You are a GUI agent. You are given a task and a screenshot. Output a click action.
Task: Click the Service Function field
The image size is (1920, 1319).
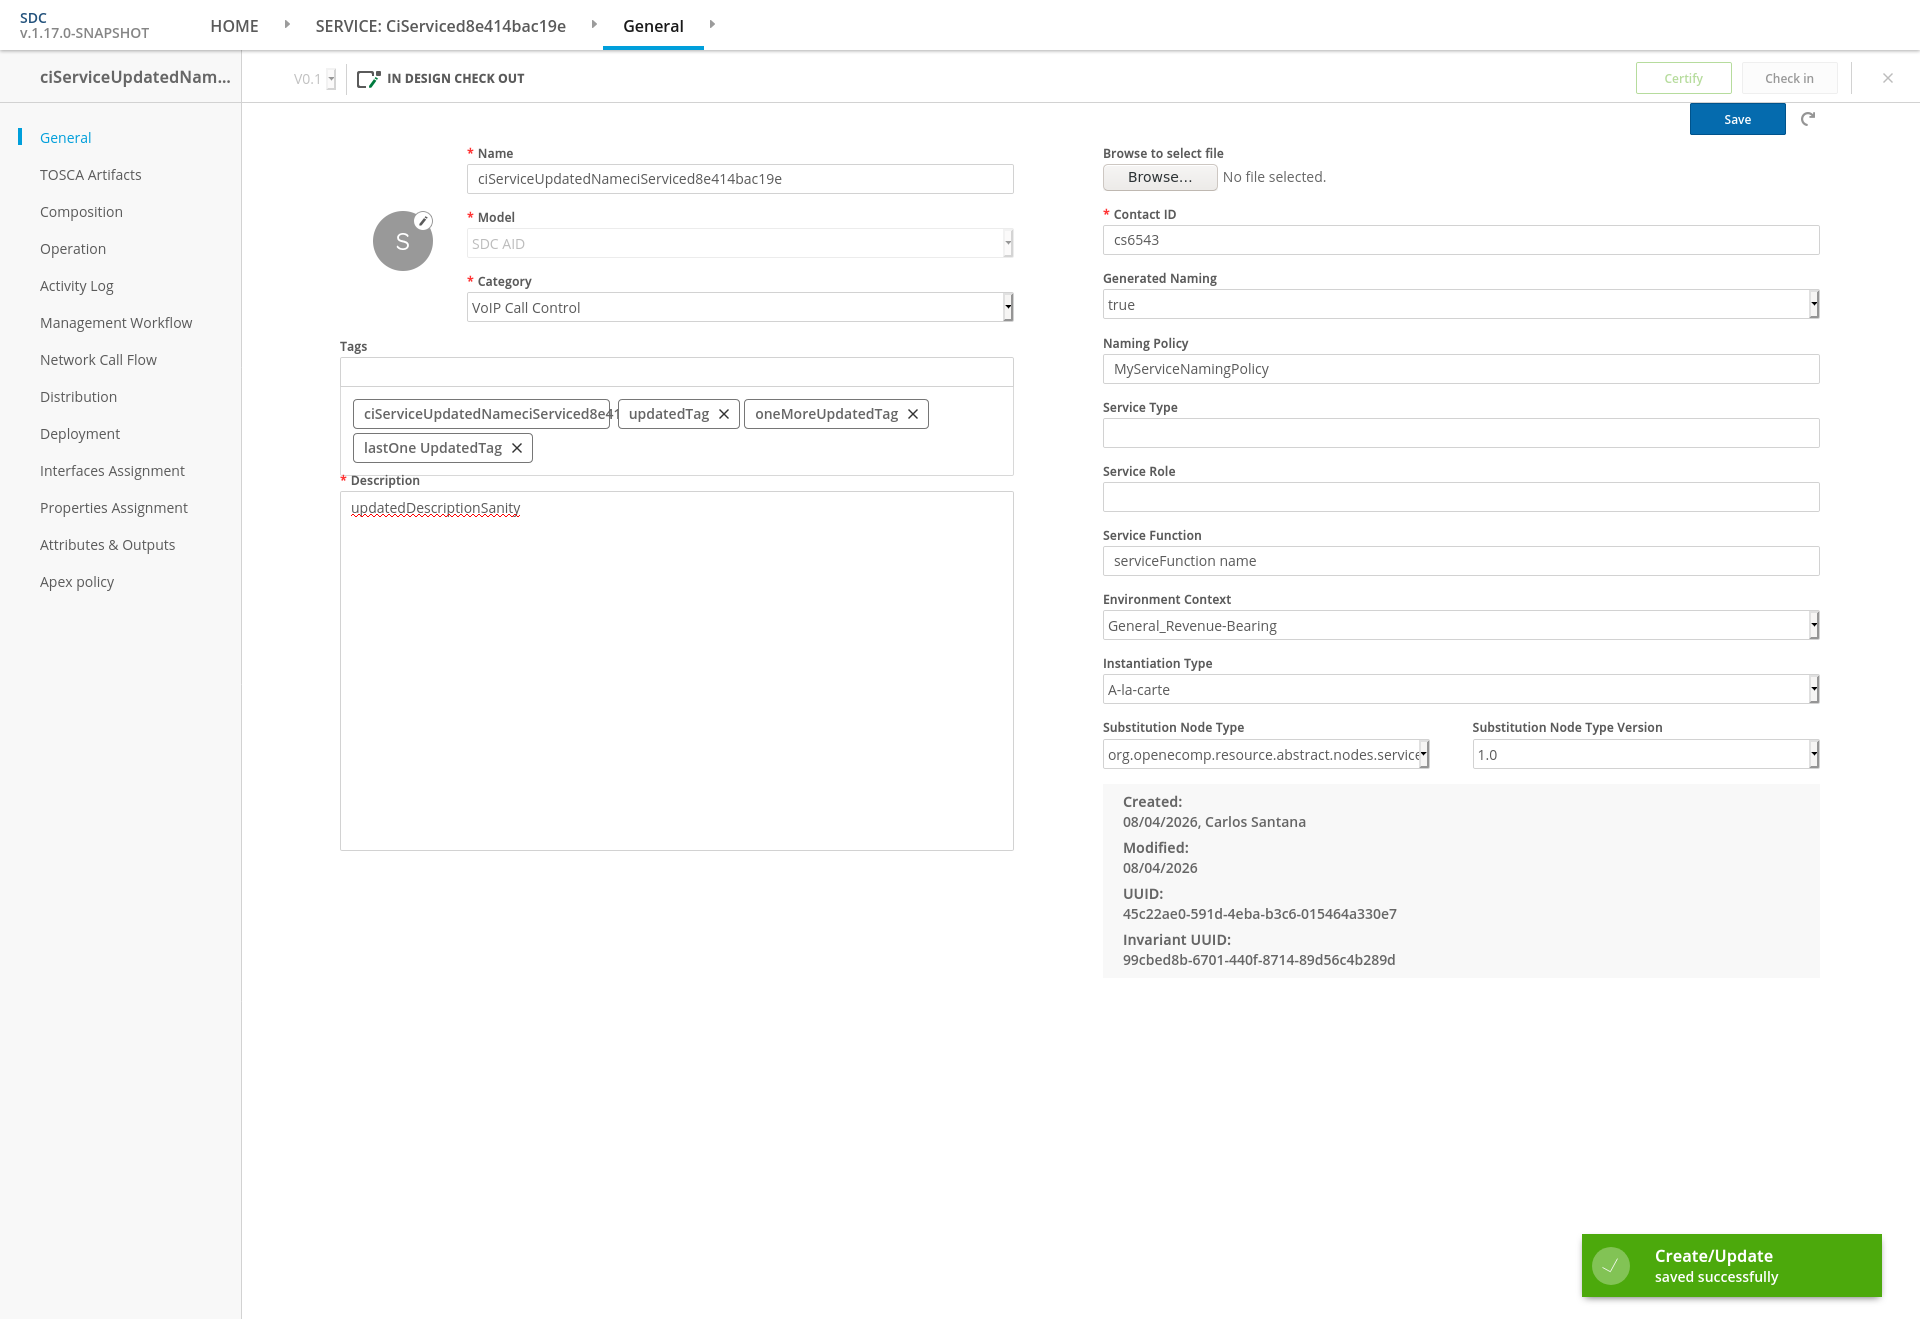click(1461, 561)
